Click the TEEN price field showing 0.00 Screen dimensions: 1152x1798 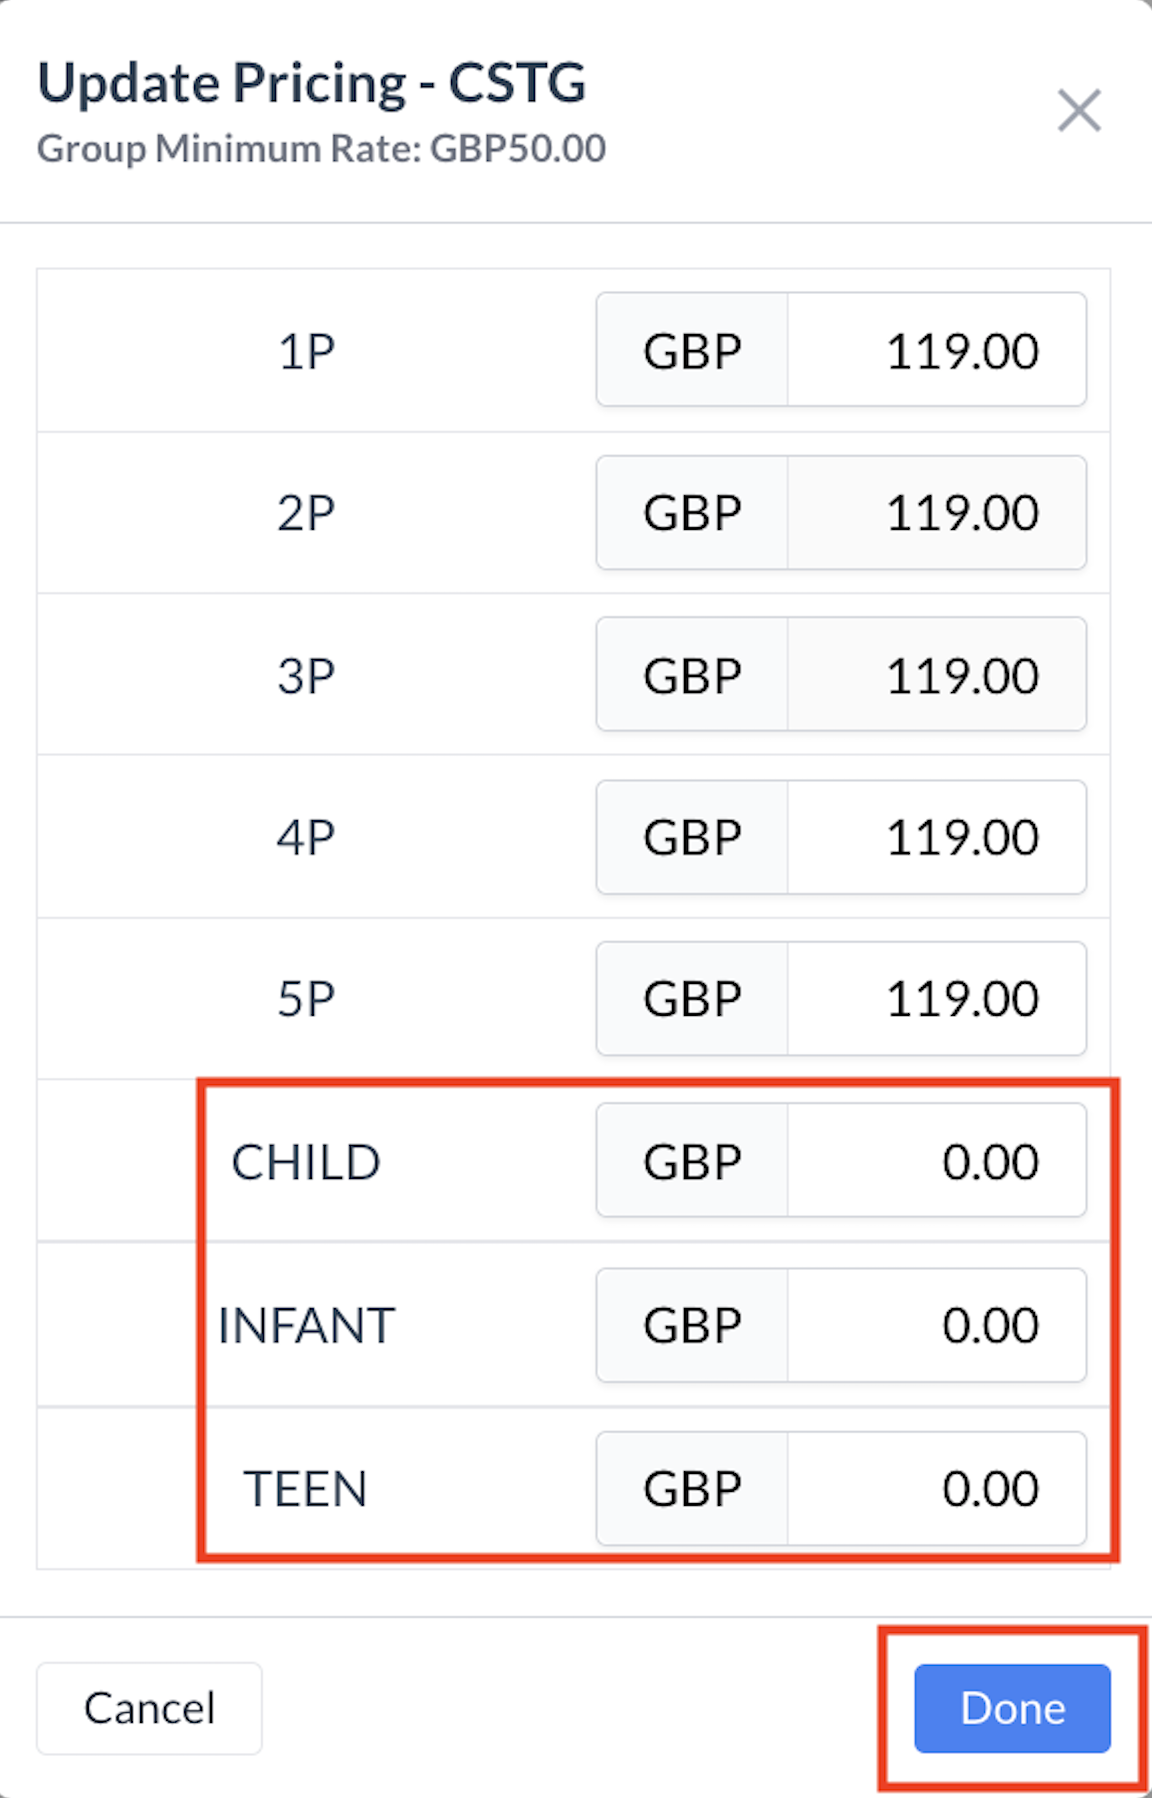[936, 1488]
